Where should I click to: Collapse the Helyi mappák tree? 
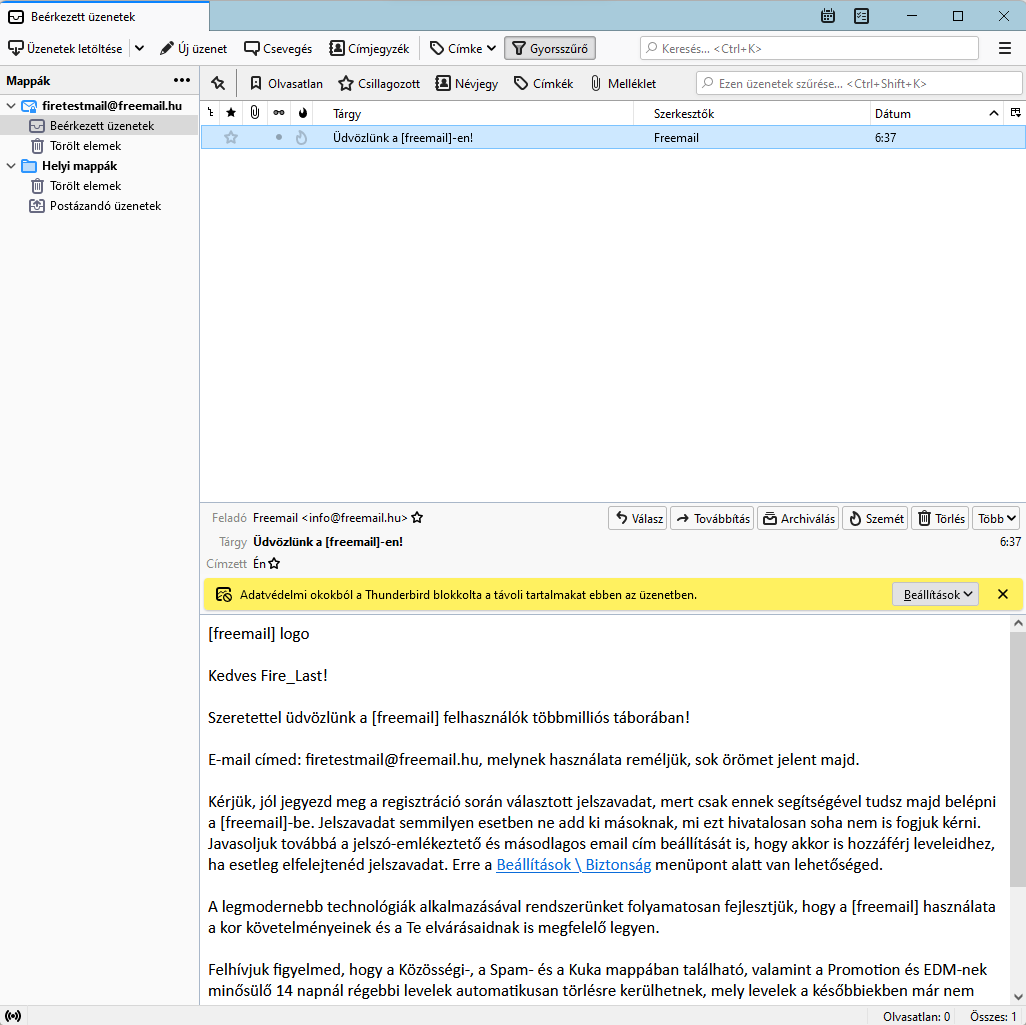10,166
